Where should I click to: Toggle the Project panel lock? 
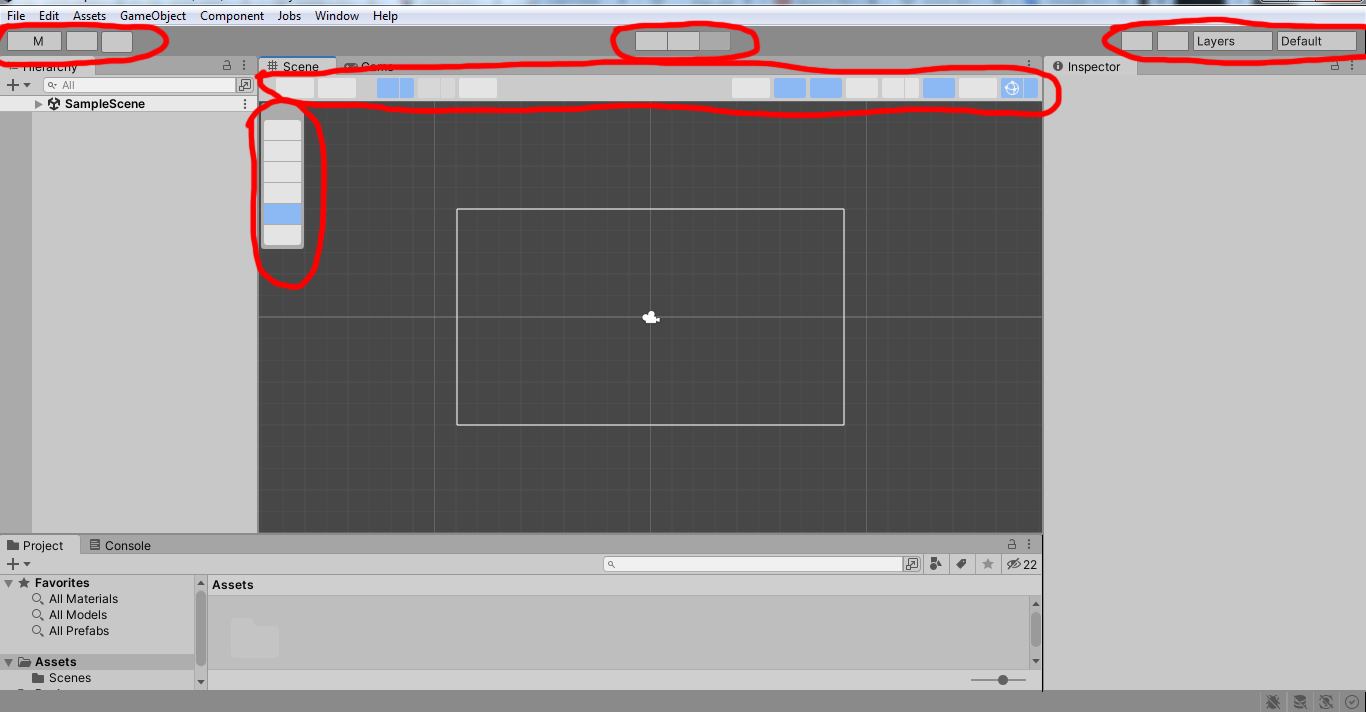1012,545
